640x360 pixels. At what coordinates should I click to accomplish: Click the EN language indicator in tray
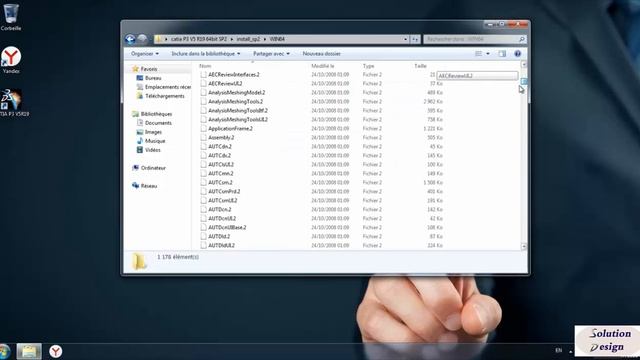(x=558, y=350)
